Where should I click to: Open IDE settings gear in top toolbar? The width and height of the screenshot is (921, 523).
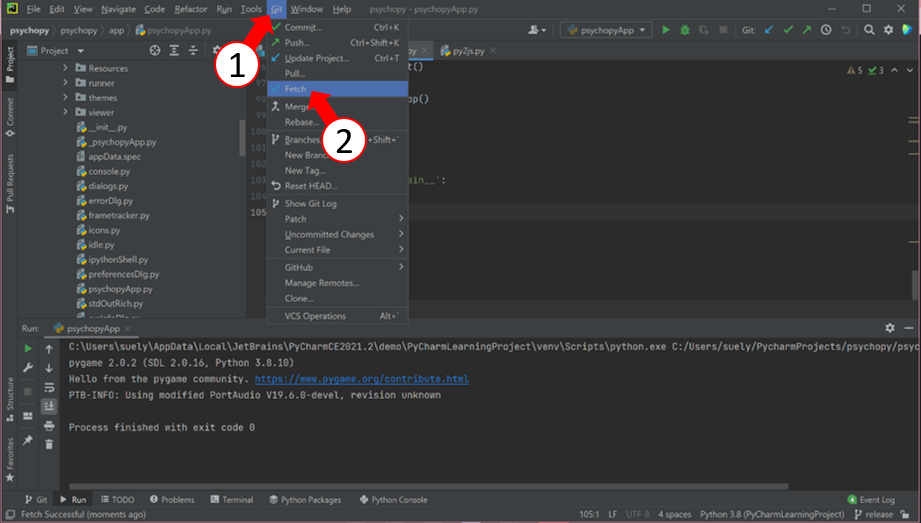889,30
